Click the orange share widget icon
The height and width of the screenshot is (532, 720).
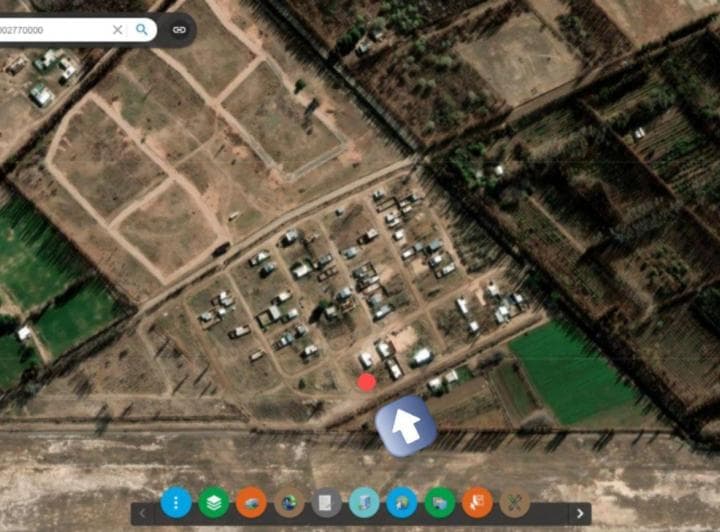point(477,503)
